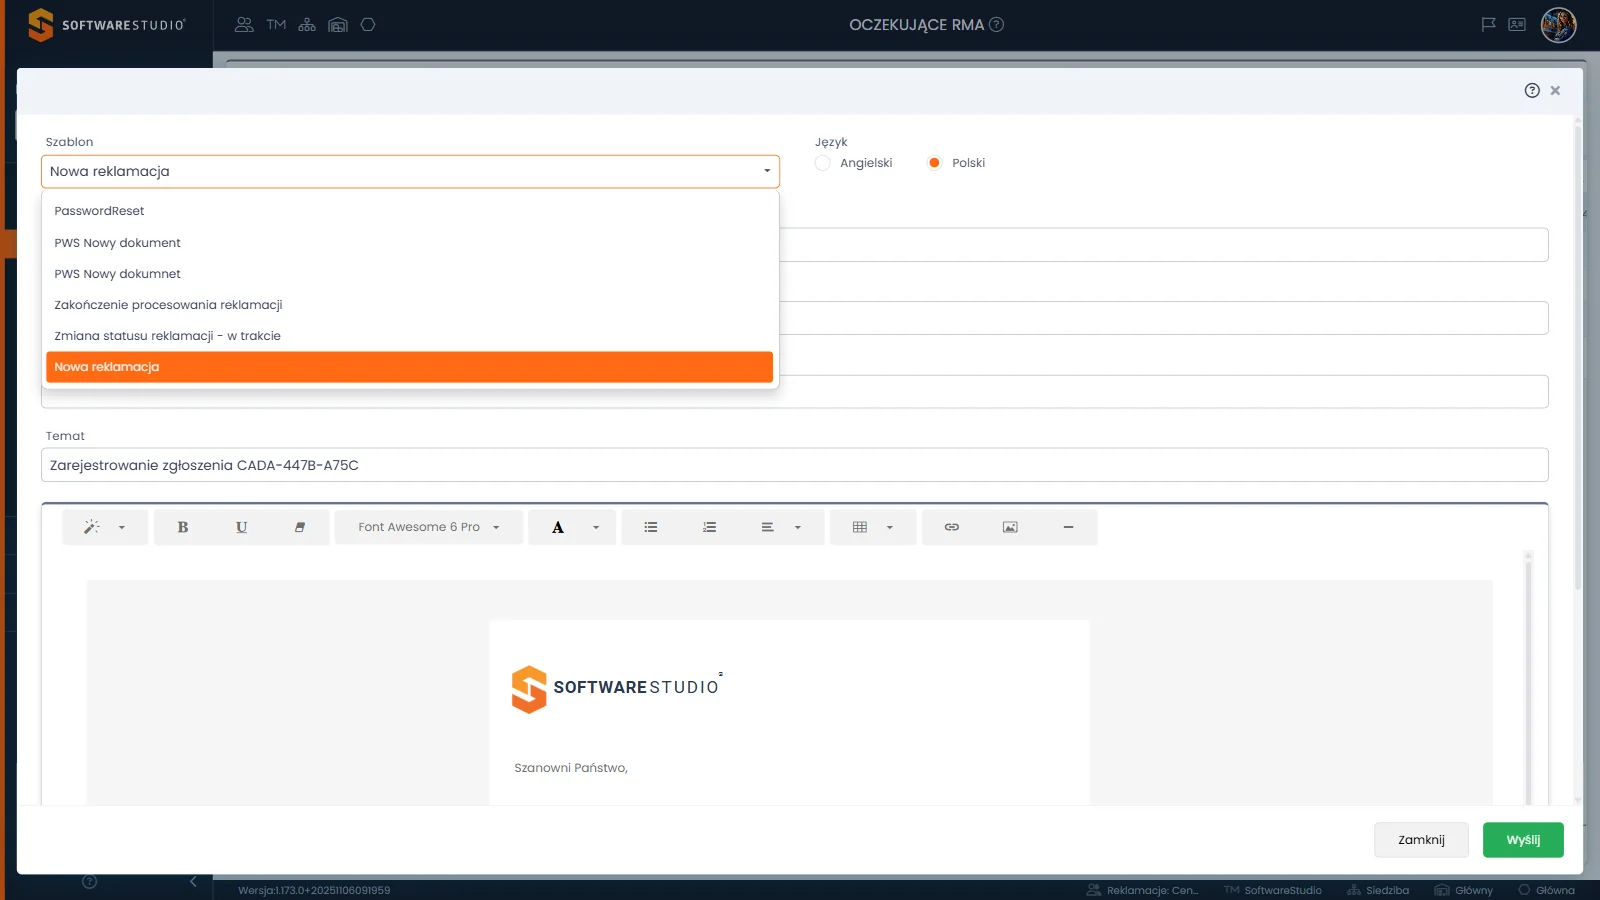Toggle underline formatting in editor
Screen dimensions: 1600x900
pos(241,527)
